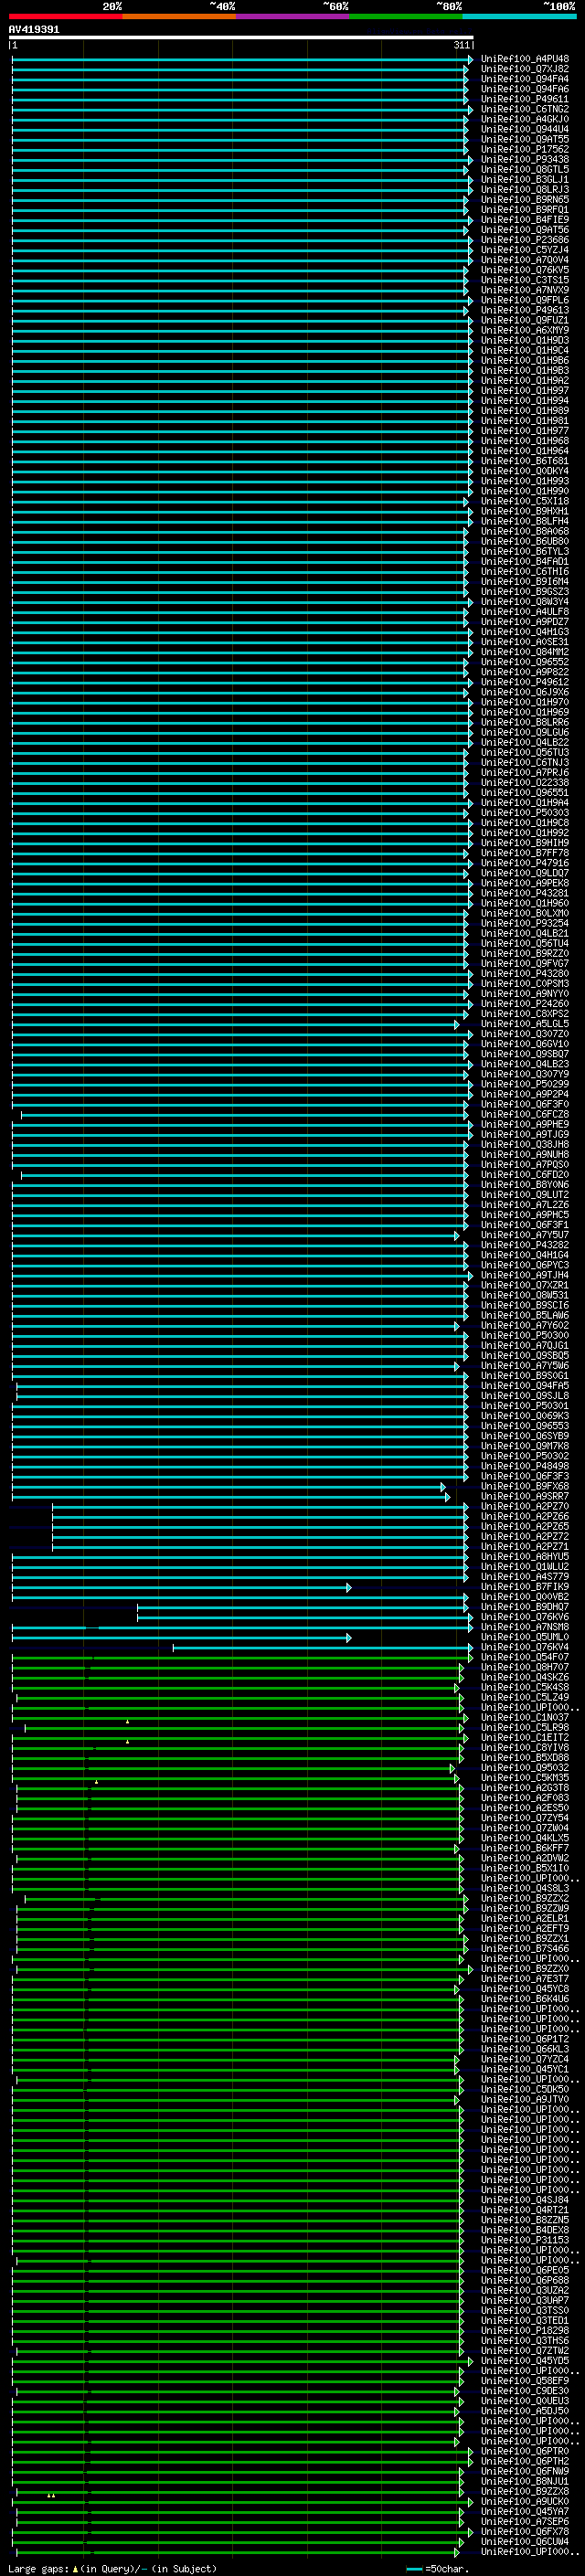The image size is (585, 2576).
Task: Select hit label UniRef100_A9SRR7
Action: 525,1496
